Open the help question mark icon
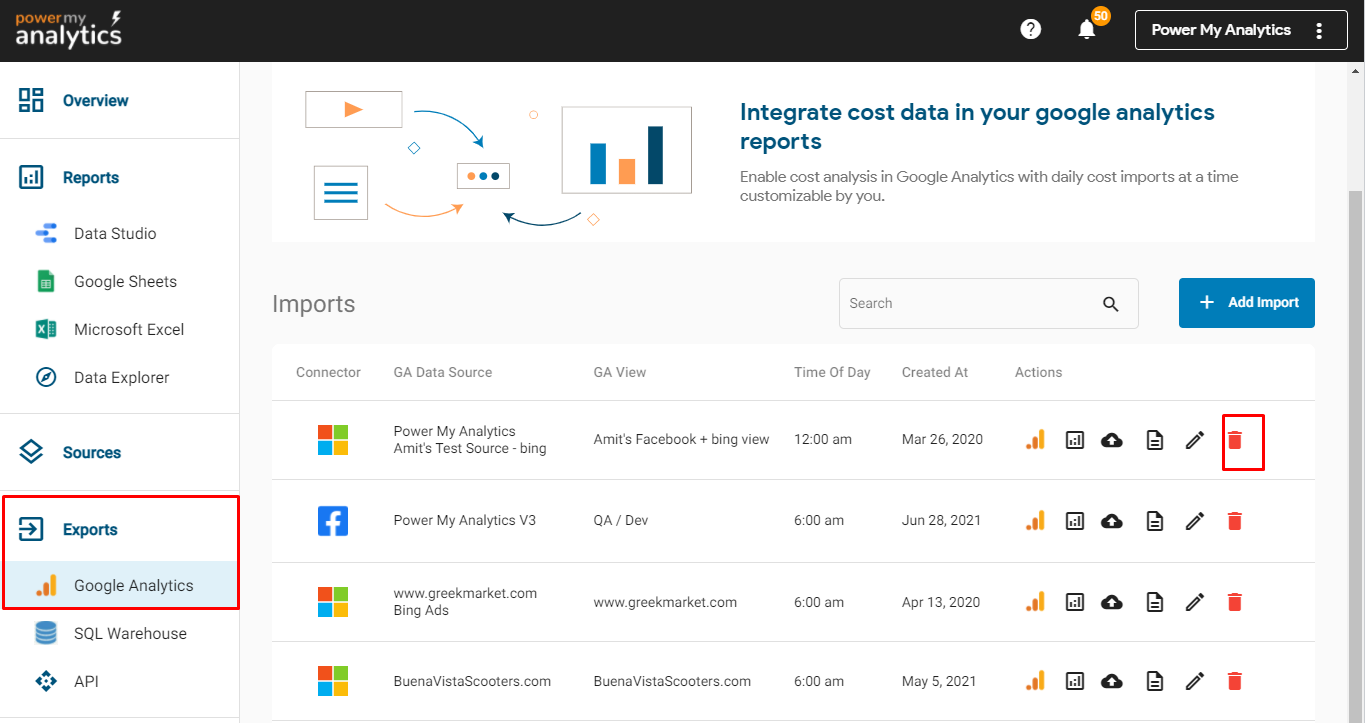The image size is (1365, 723). [1030, 30]
